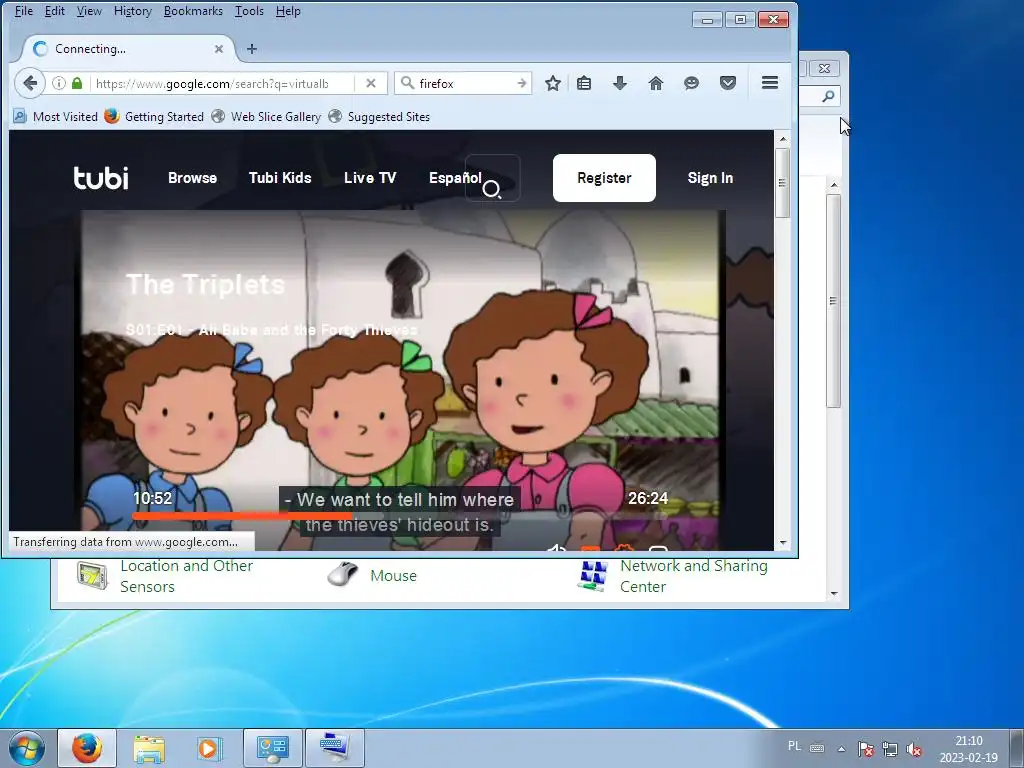Open the Firefox hamburger menu
Image resolution: width=1024 pixels, height=768 pixels.
770,82
